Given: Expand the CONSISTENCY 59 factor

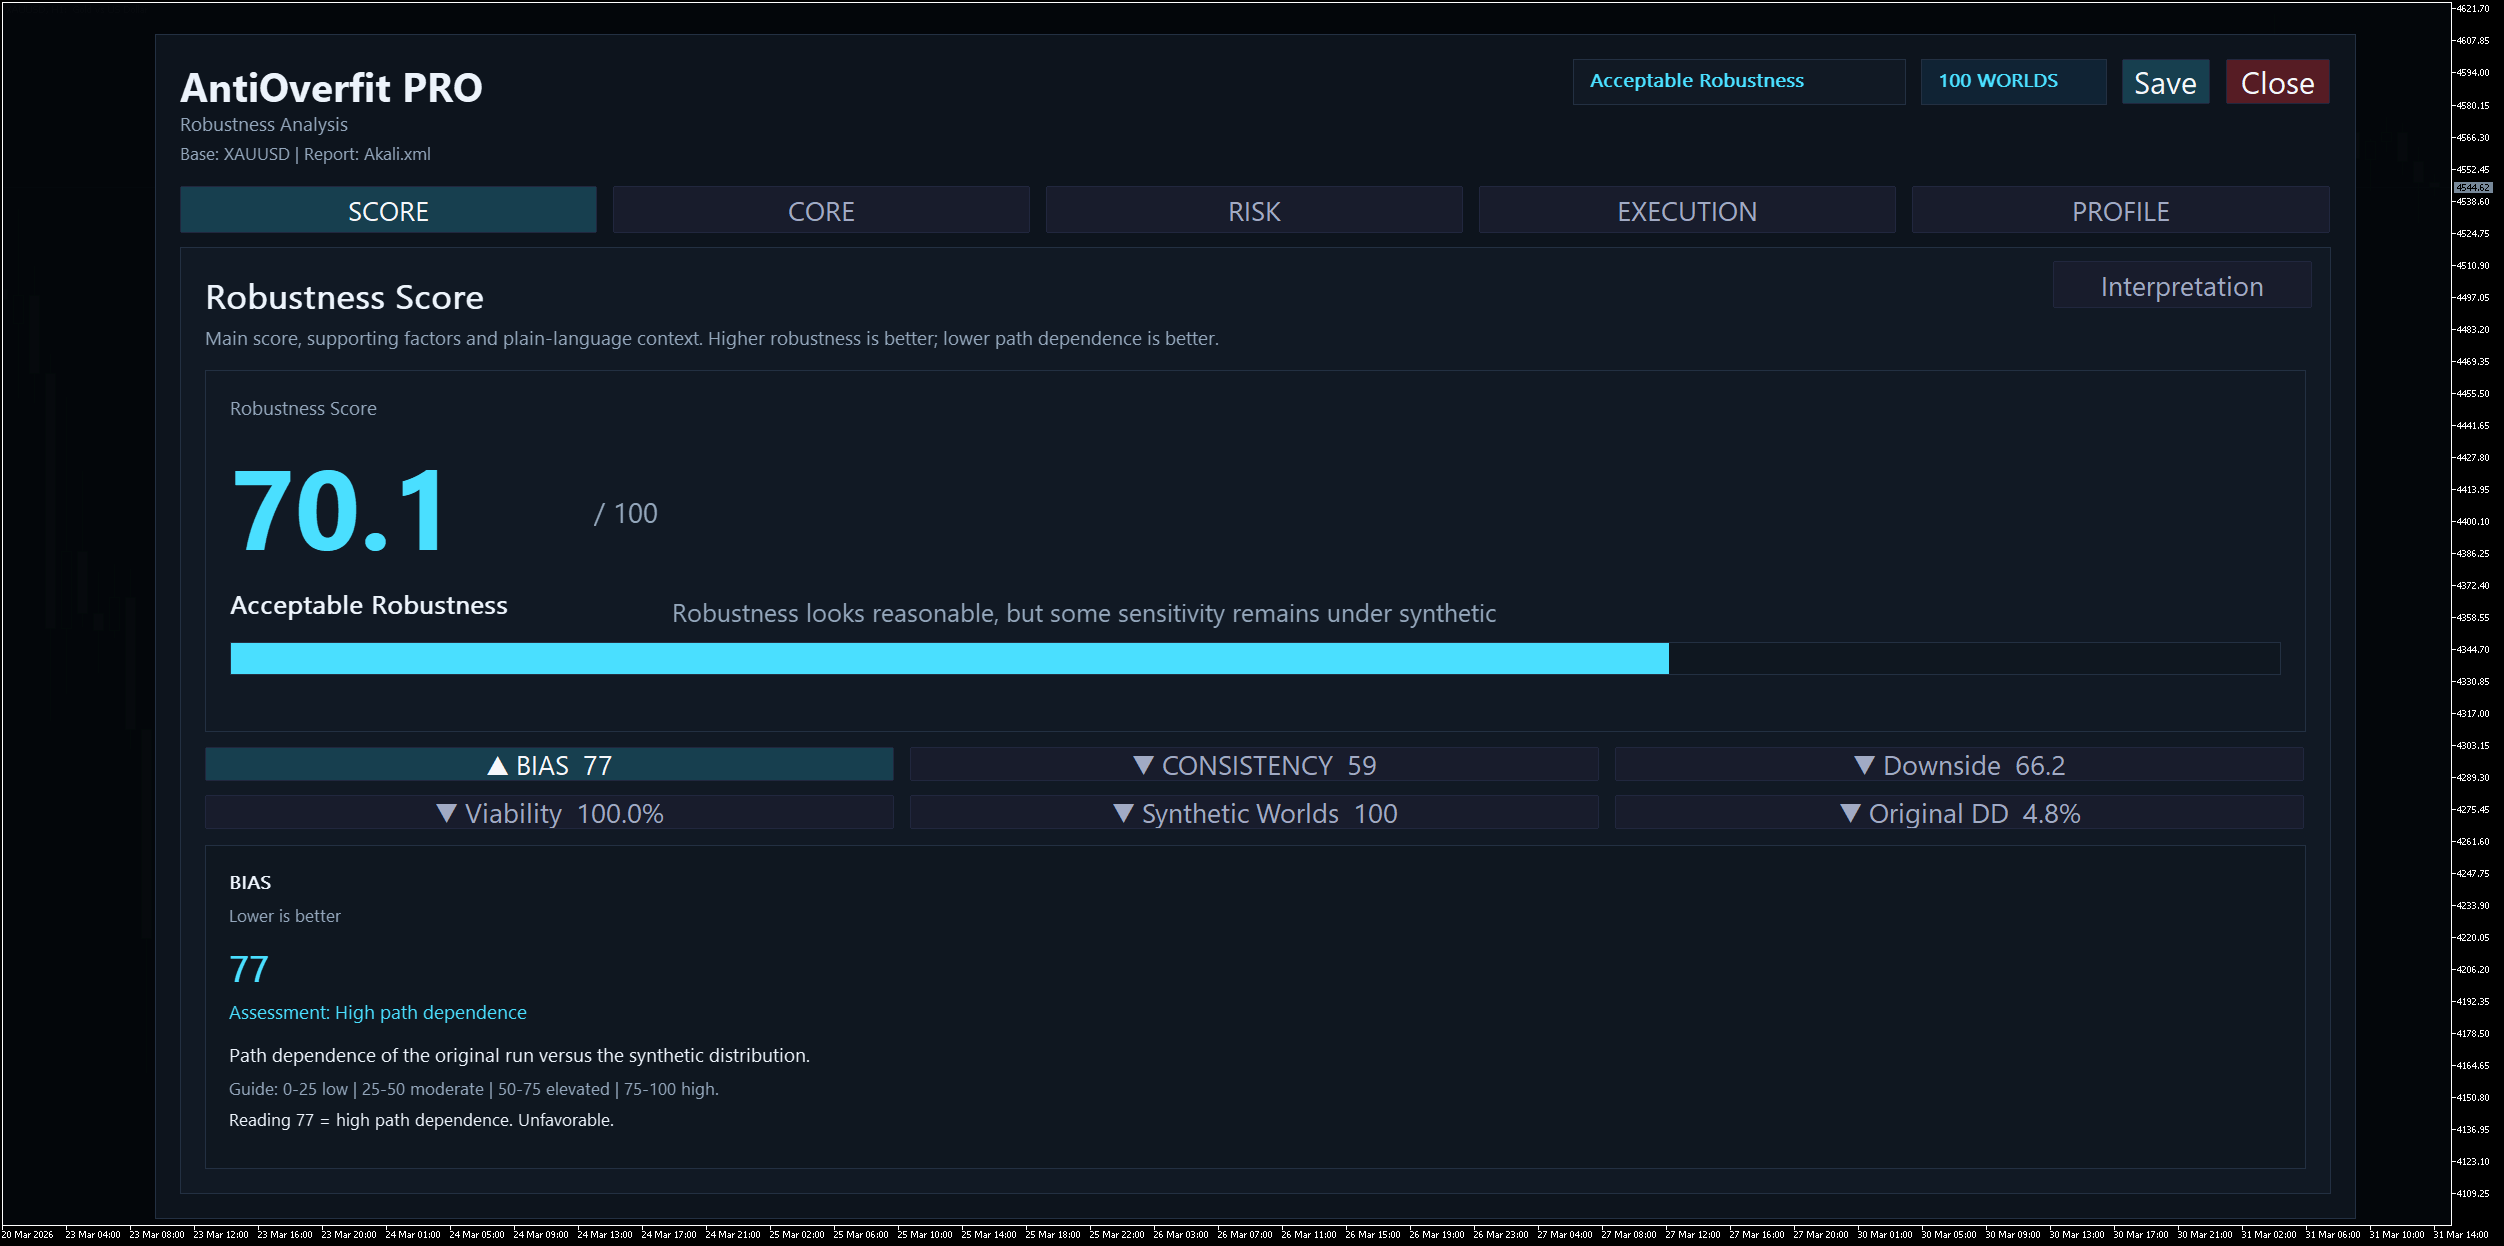Looking at the screenshot, I should (x=1254, y=765).
